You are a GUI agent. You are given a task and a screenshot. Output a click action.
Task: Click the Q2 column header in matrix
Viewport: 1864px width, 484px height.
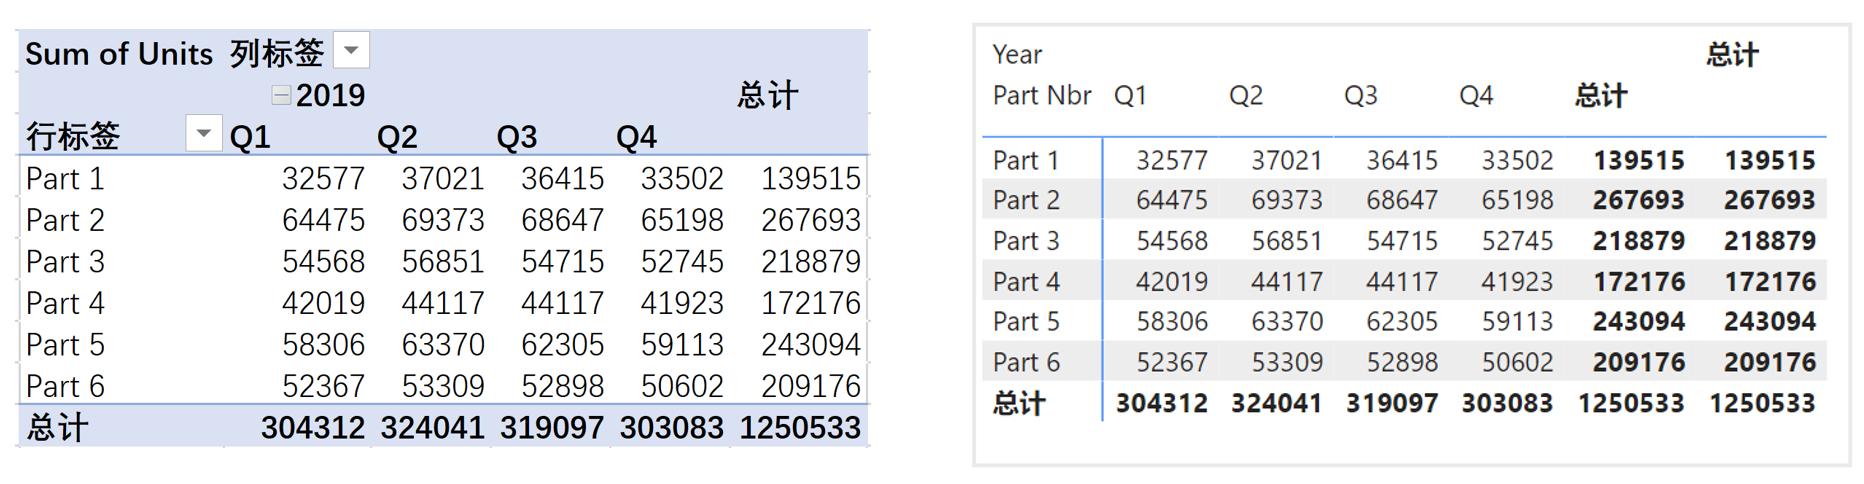1246,95
